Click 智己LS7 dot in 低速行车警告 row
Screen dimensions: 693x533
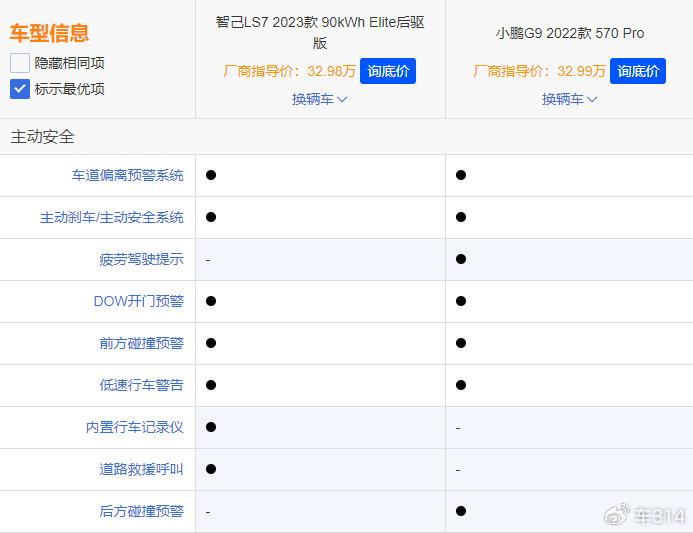(211, 385)
